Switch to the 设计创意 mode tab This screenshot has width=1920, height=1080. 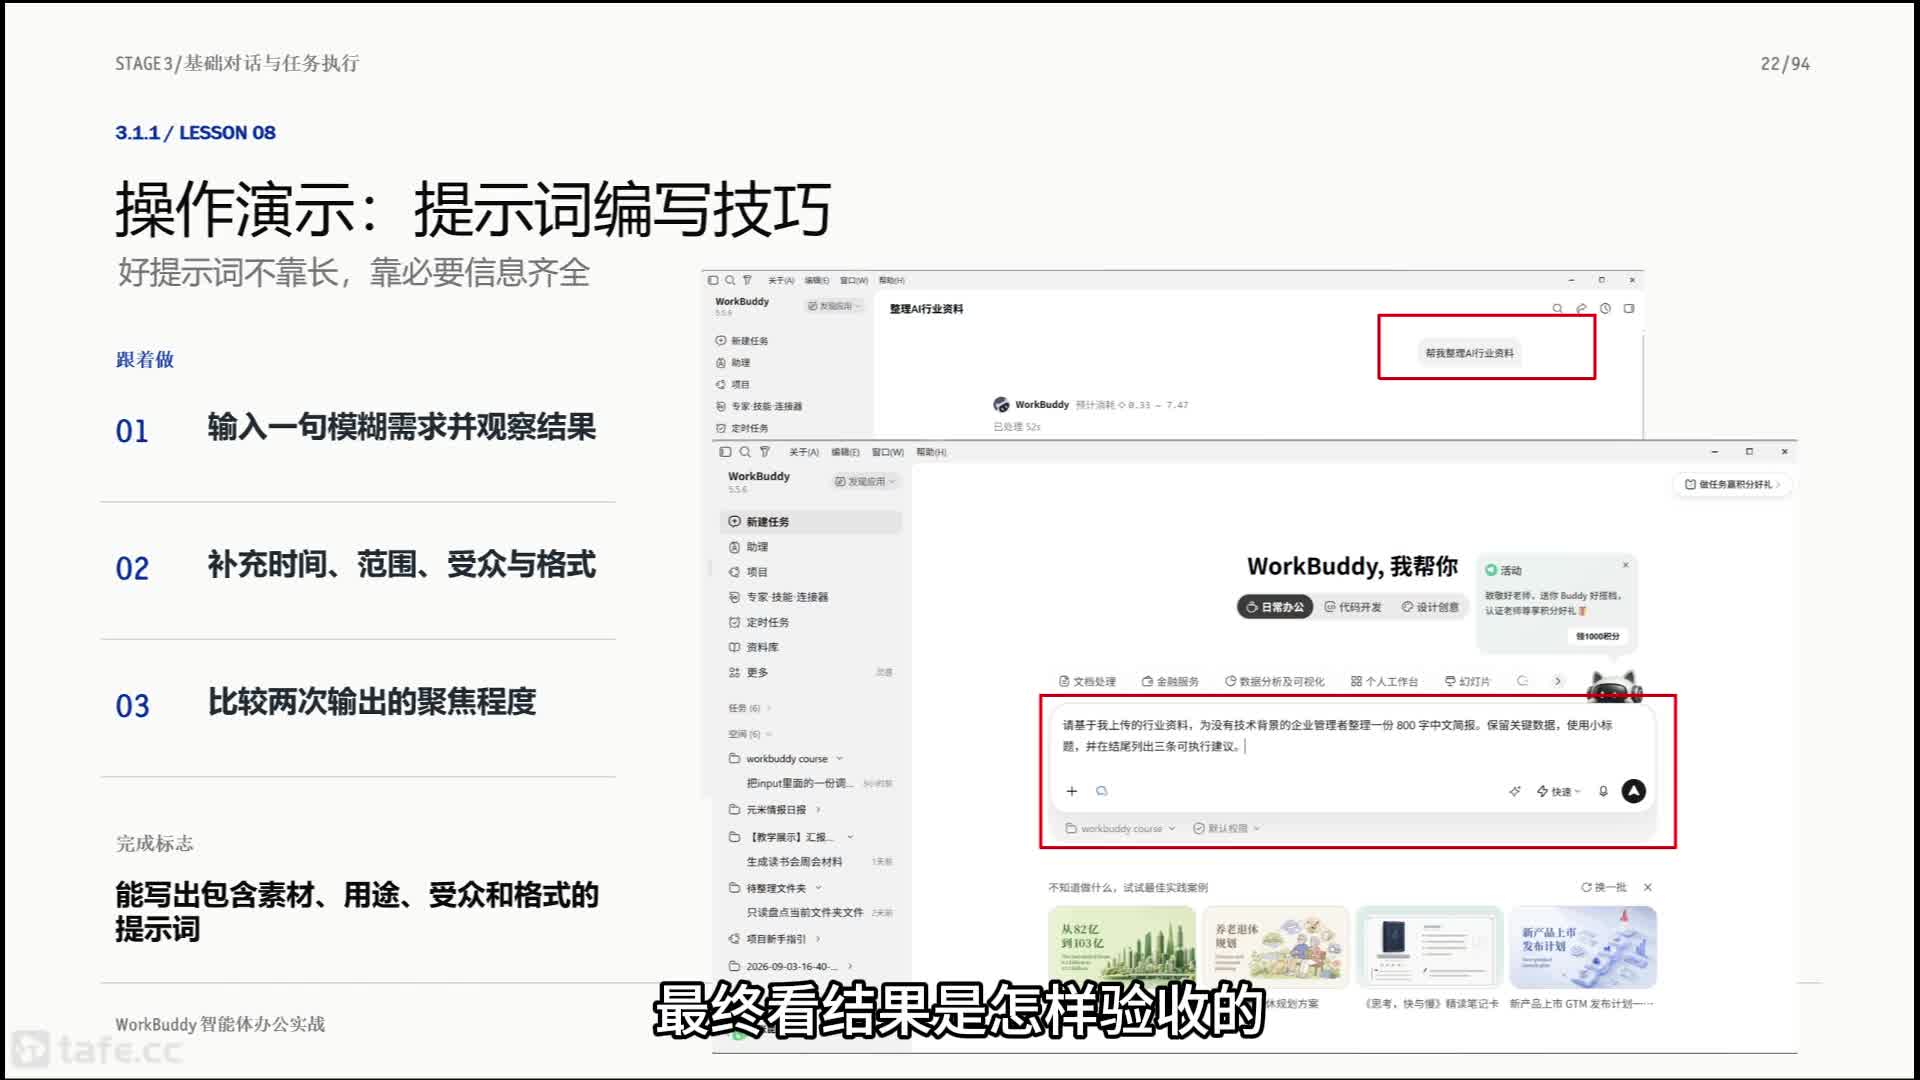1430,607
